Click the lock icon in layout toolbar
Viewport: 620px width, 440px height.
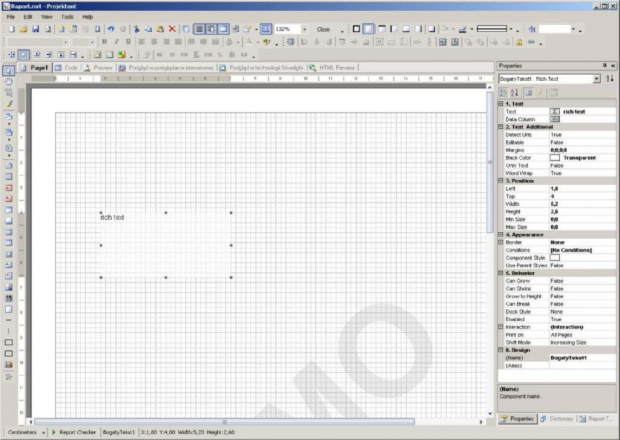[x=519, y=42]
